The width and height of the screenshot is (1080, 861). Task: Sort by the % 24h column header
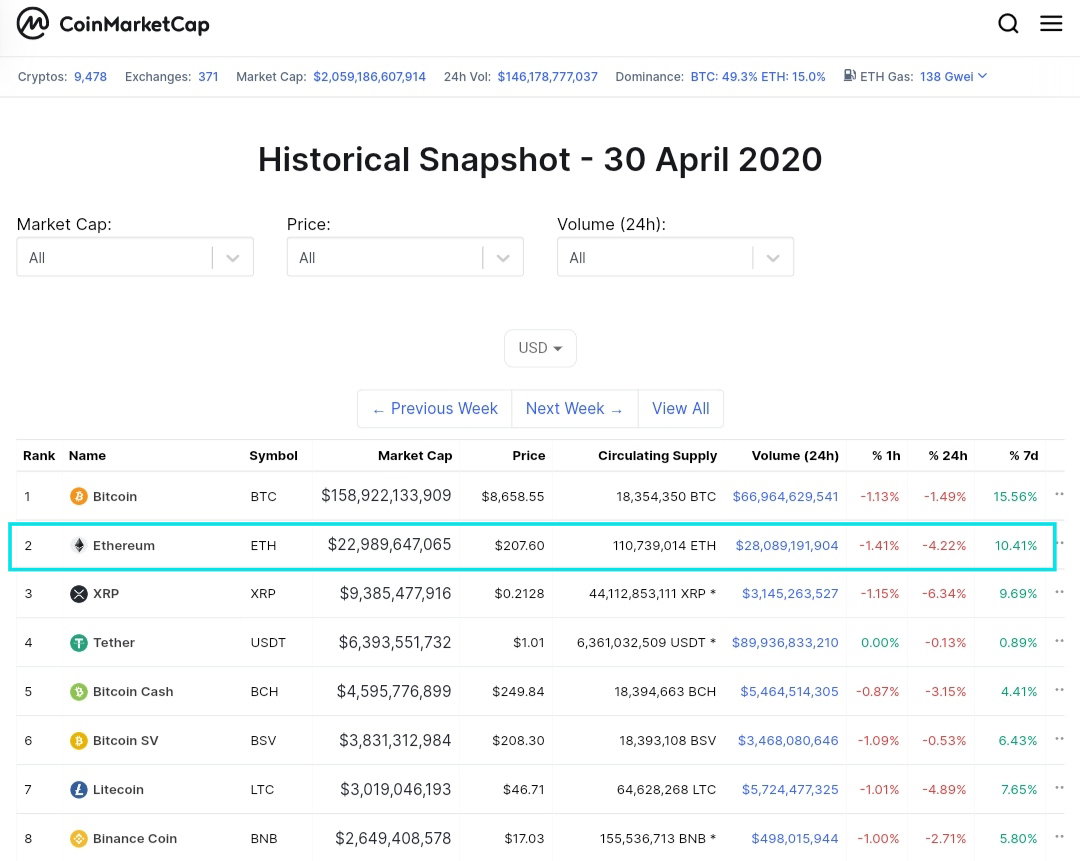tap(947, 455)
